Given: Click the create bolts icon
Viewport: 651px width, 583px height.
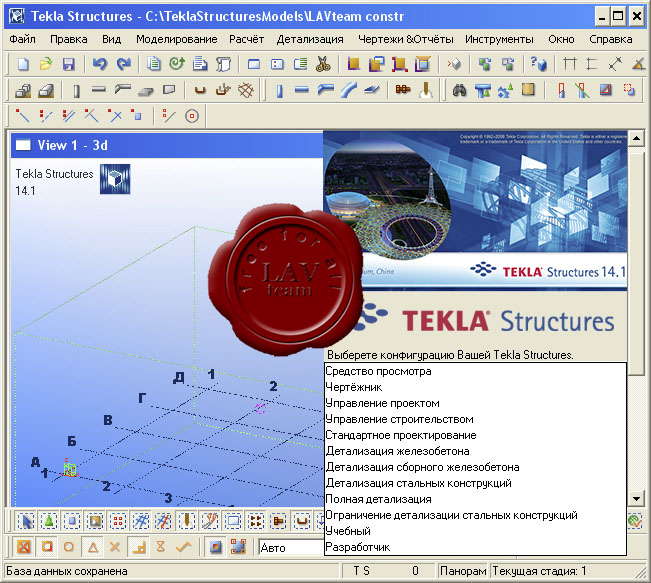Looking at the screenshot, I should [402, 90].
